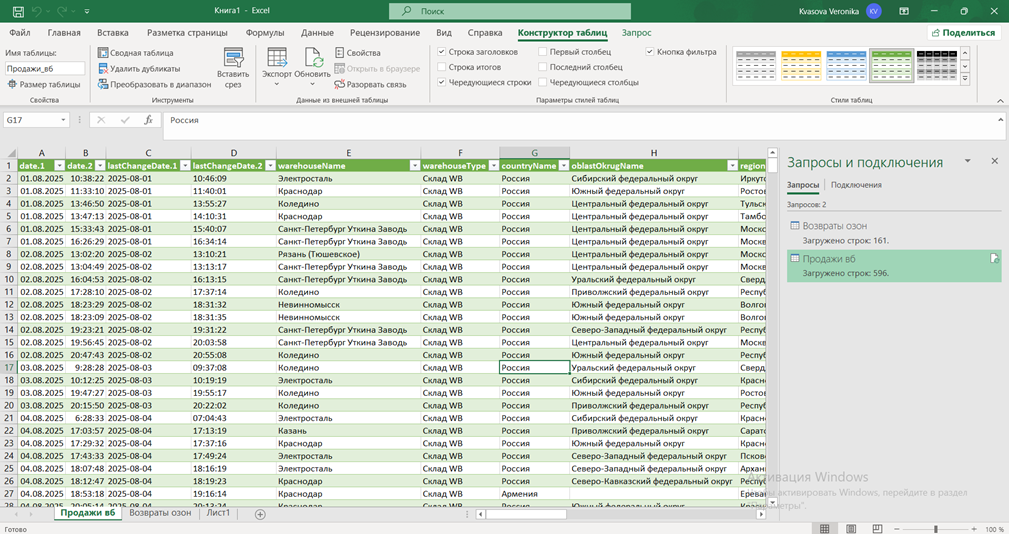Viewport: 1009px width, 534px height.
Task: Open the Обновить dropdown arrow
Action: coord(313,84)
